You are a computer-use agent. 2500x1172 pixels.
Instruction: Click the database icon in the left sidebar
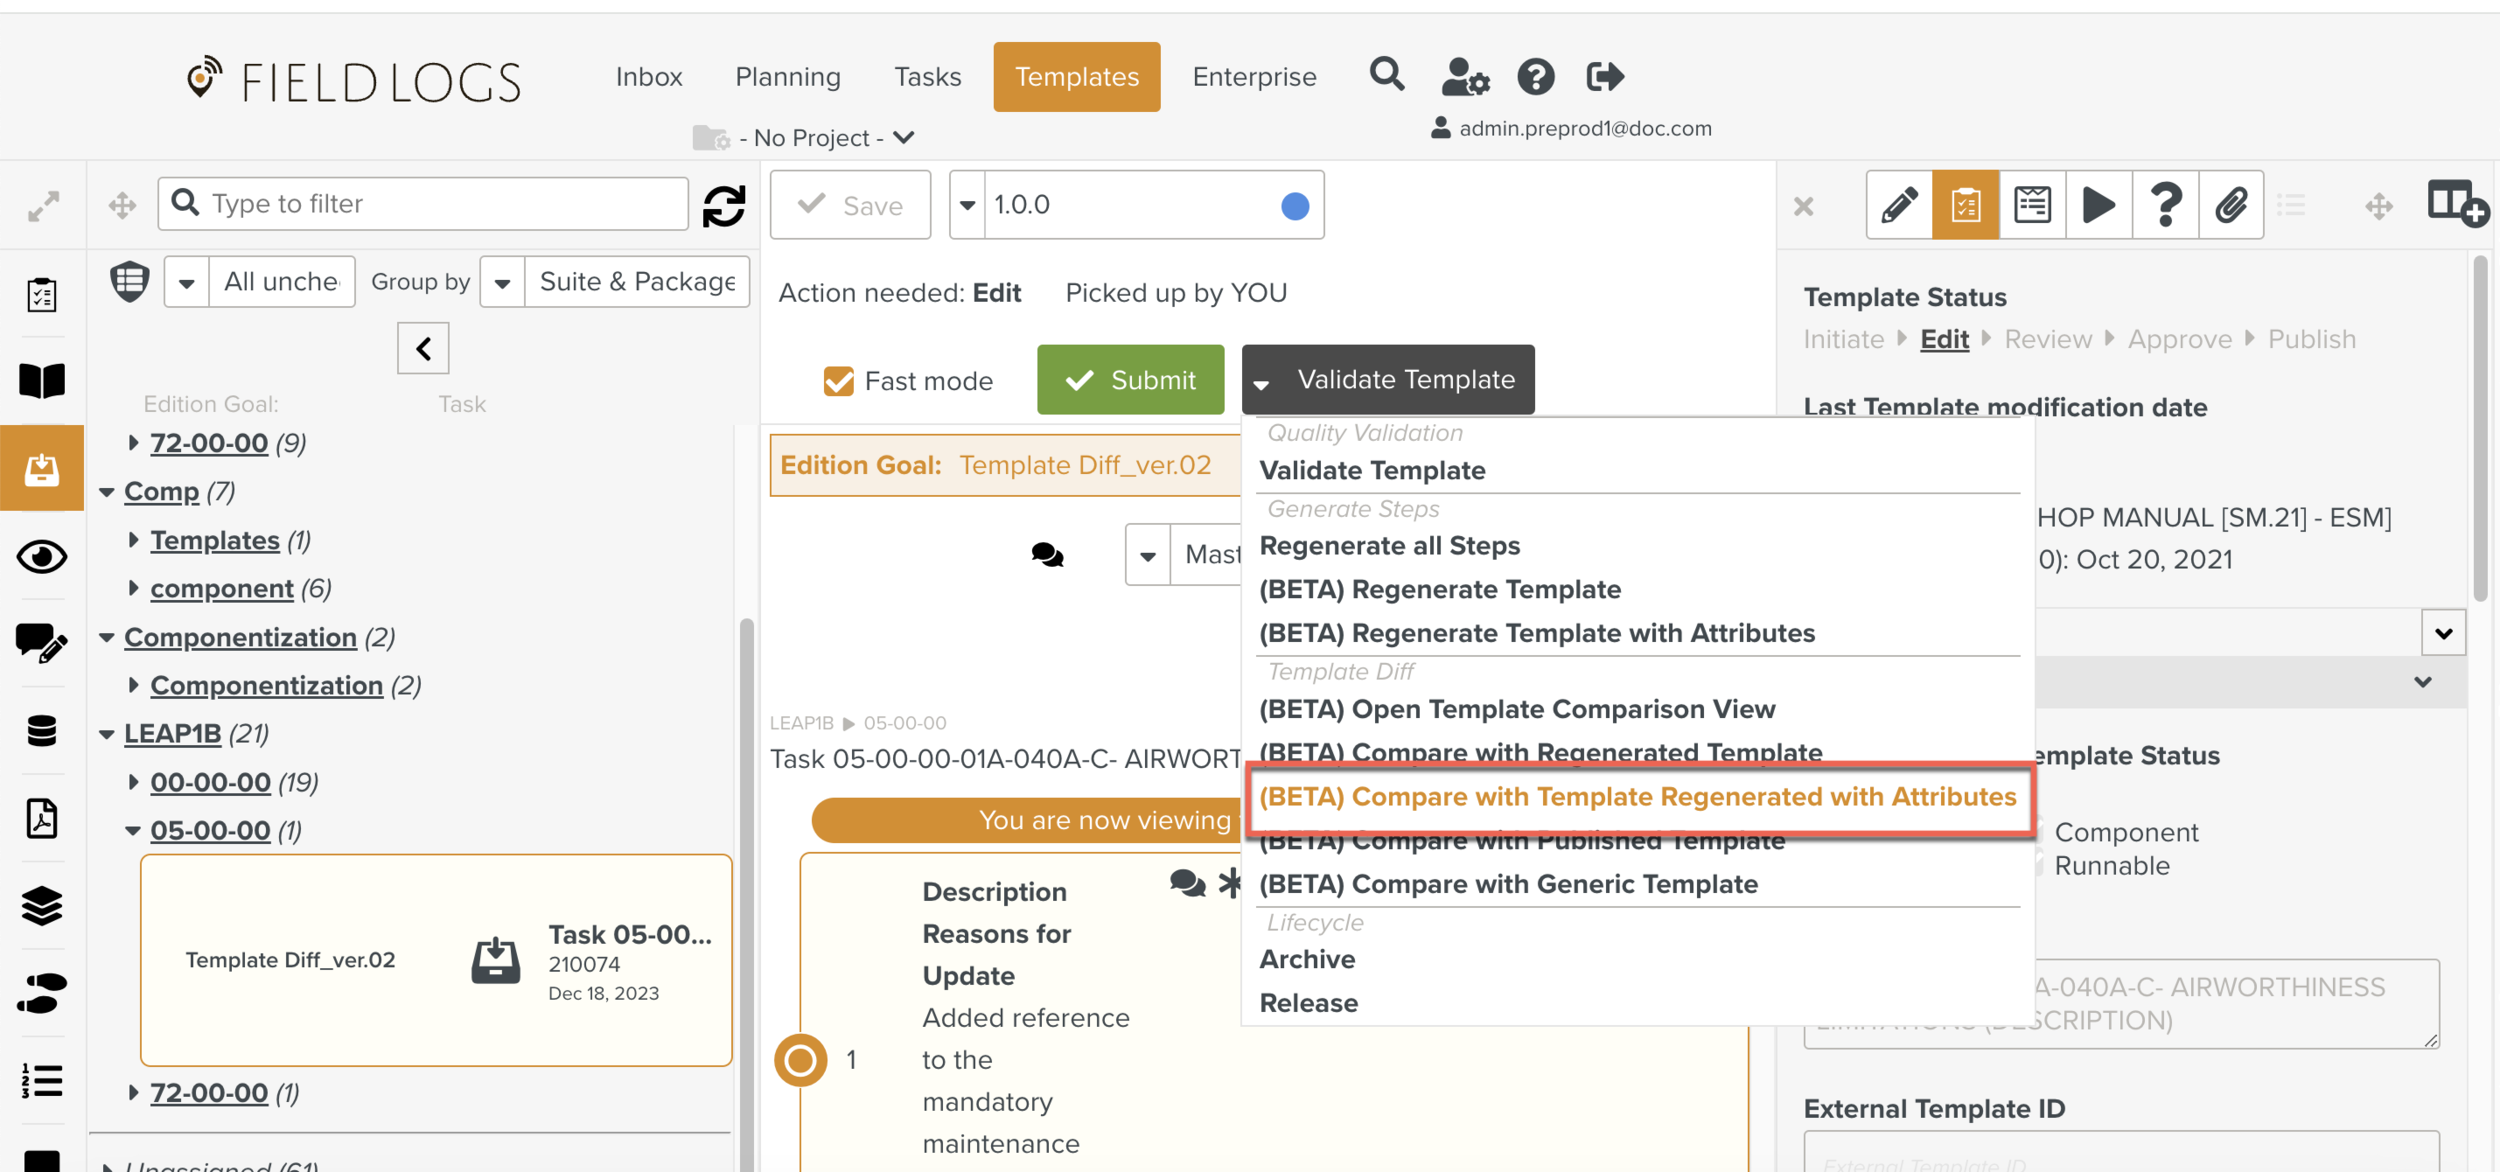[x=40, y=731]
